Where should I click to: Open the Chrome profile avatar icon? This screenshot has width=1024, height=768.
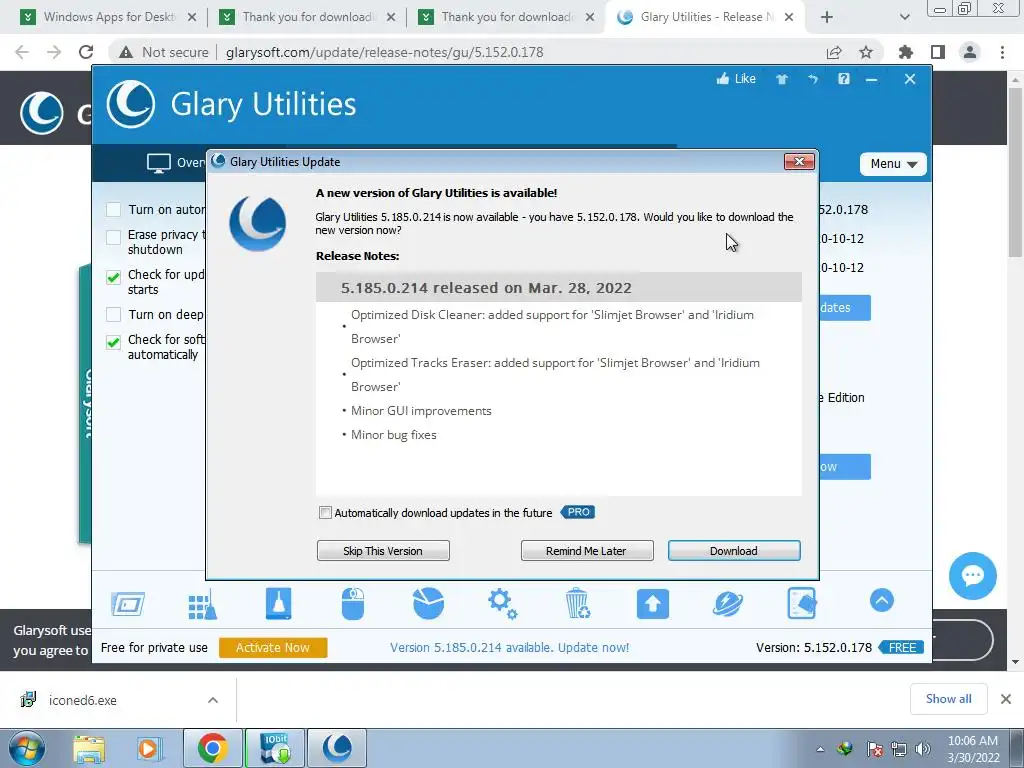tap(970, 52)
